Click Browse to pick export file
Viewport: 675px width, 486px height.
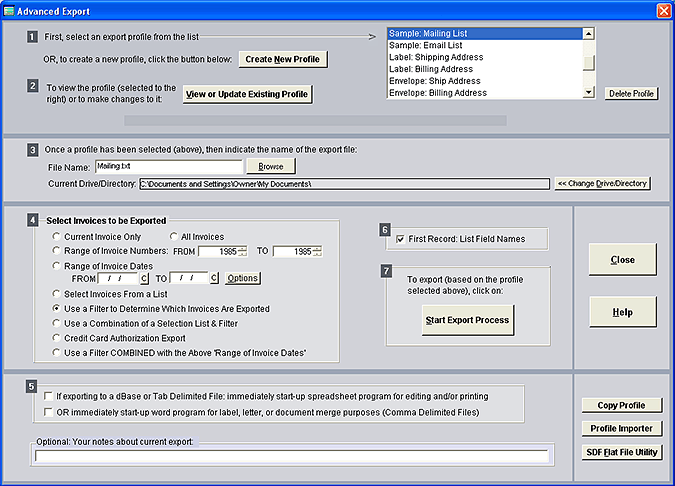[270, 166]
